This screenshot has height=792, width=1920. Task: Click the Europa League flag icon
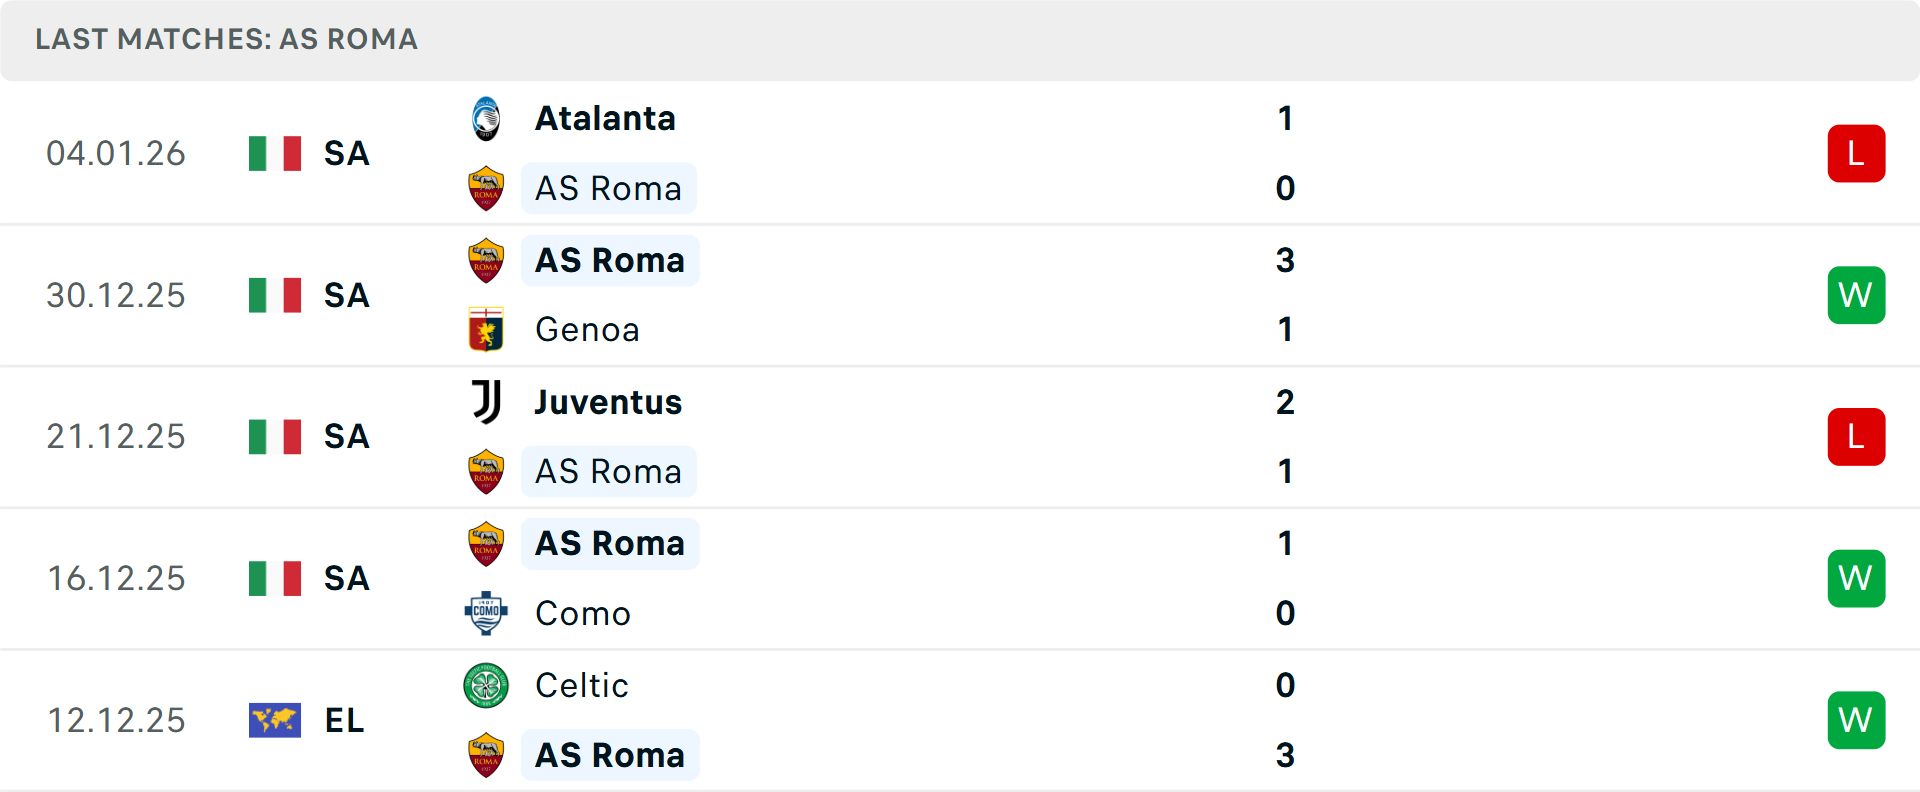tap(275, 720)
